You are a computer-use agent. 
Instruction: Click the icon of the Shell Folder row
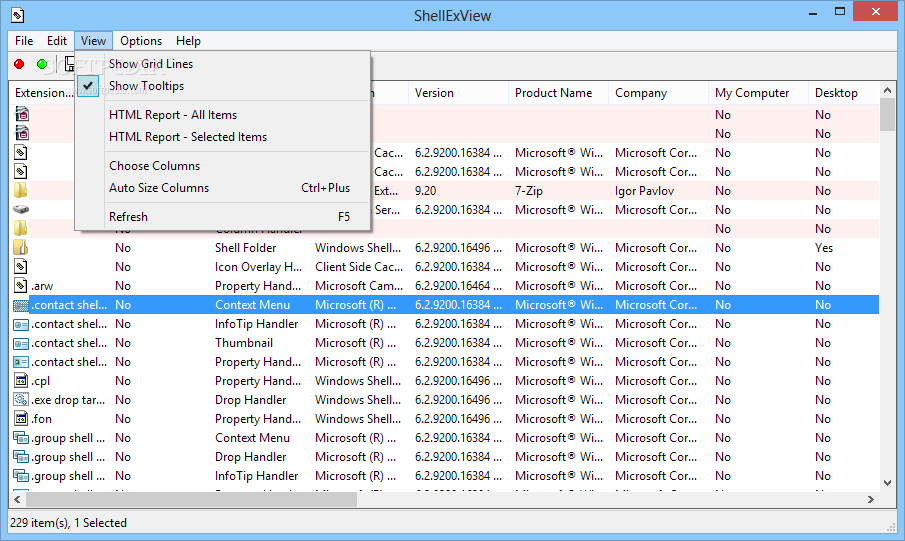coord(21,248)
